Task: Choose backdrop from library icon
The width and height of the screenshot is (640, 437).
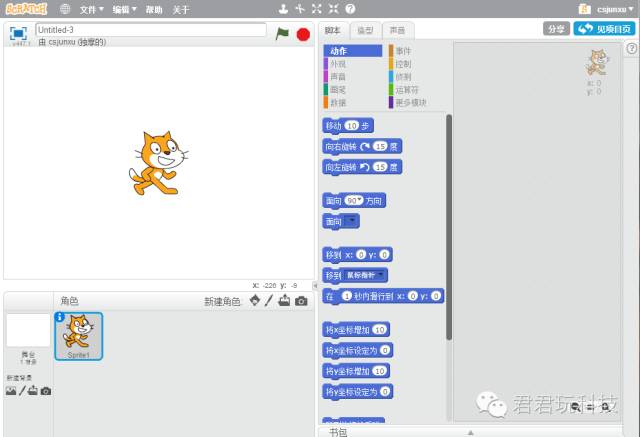Action: click(x=11, y=391)
